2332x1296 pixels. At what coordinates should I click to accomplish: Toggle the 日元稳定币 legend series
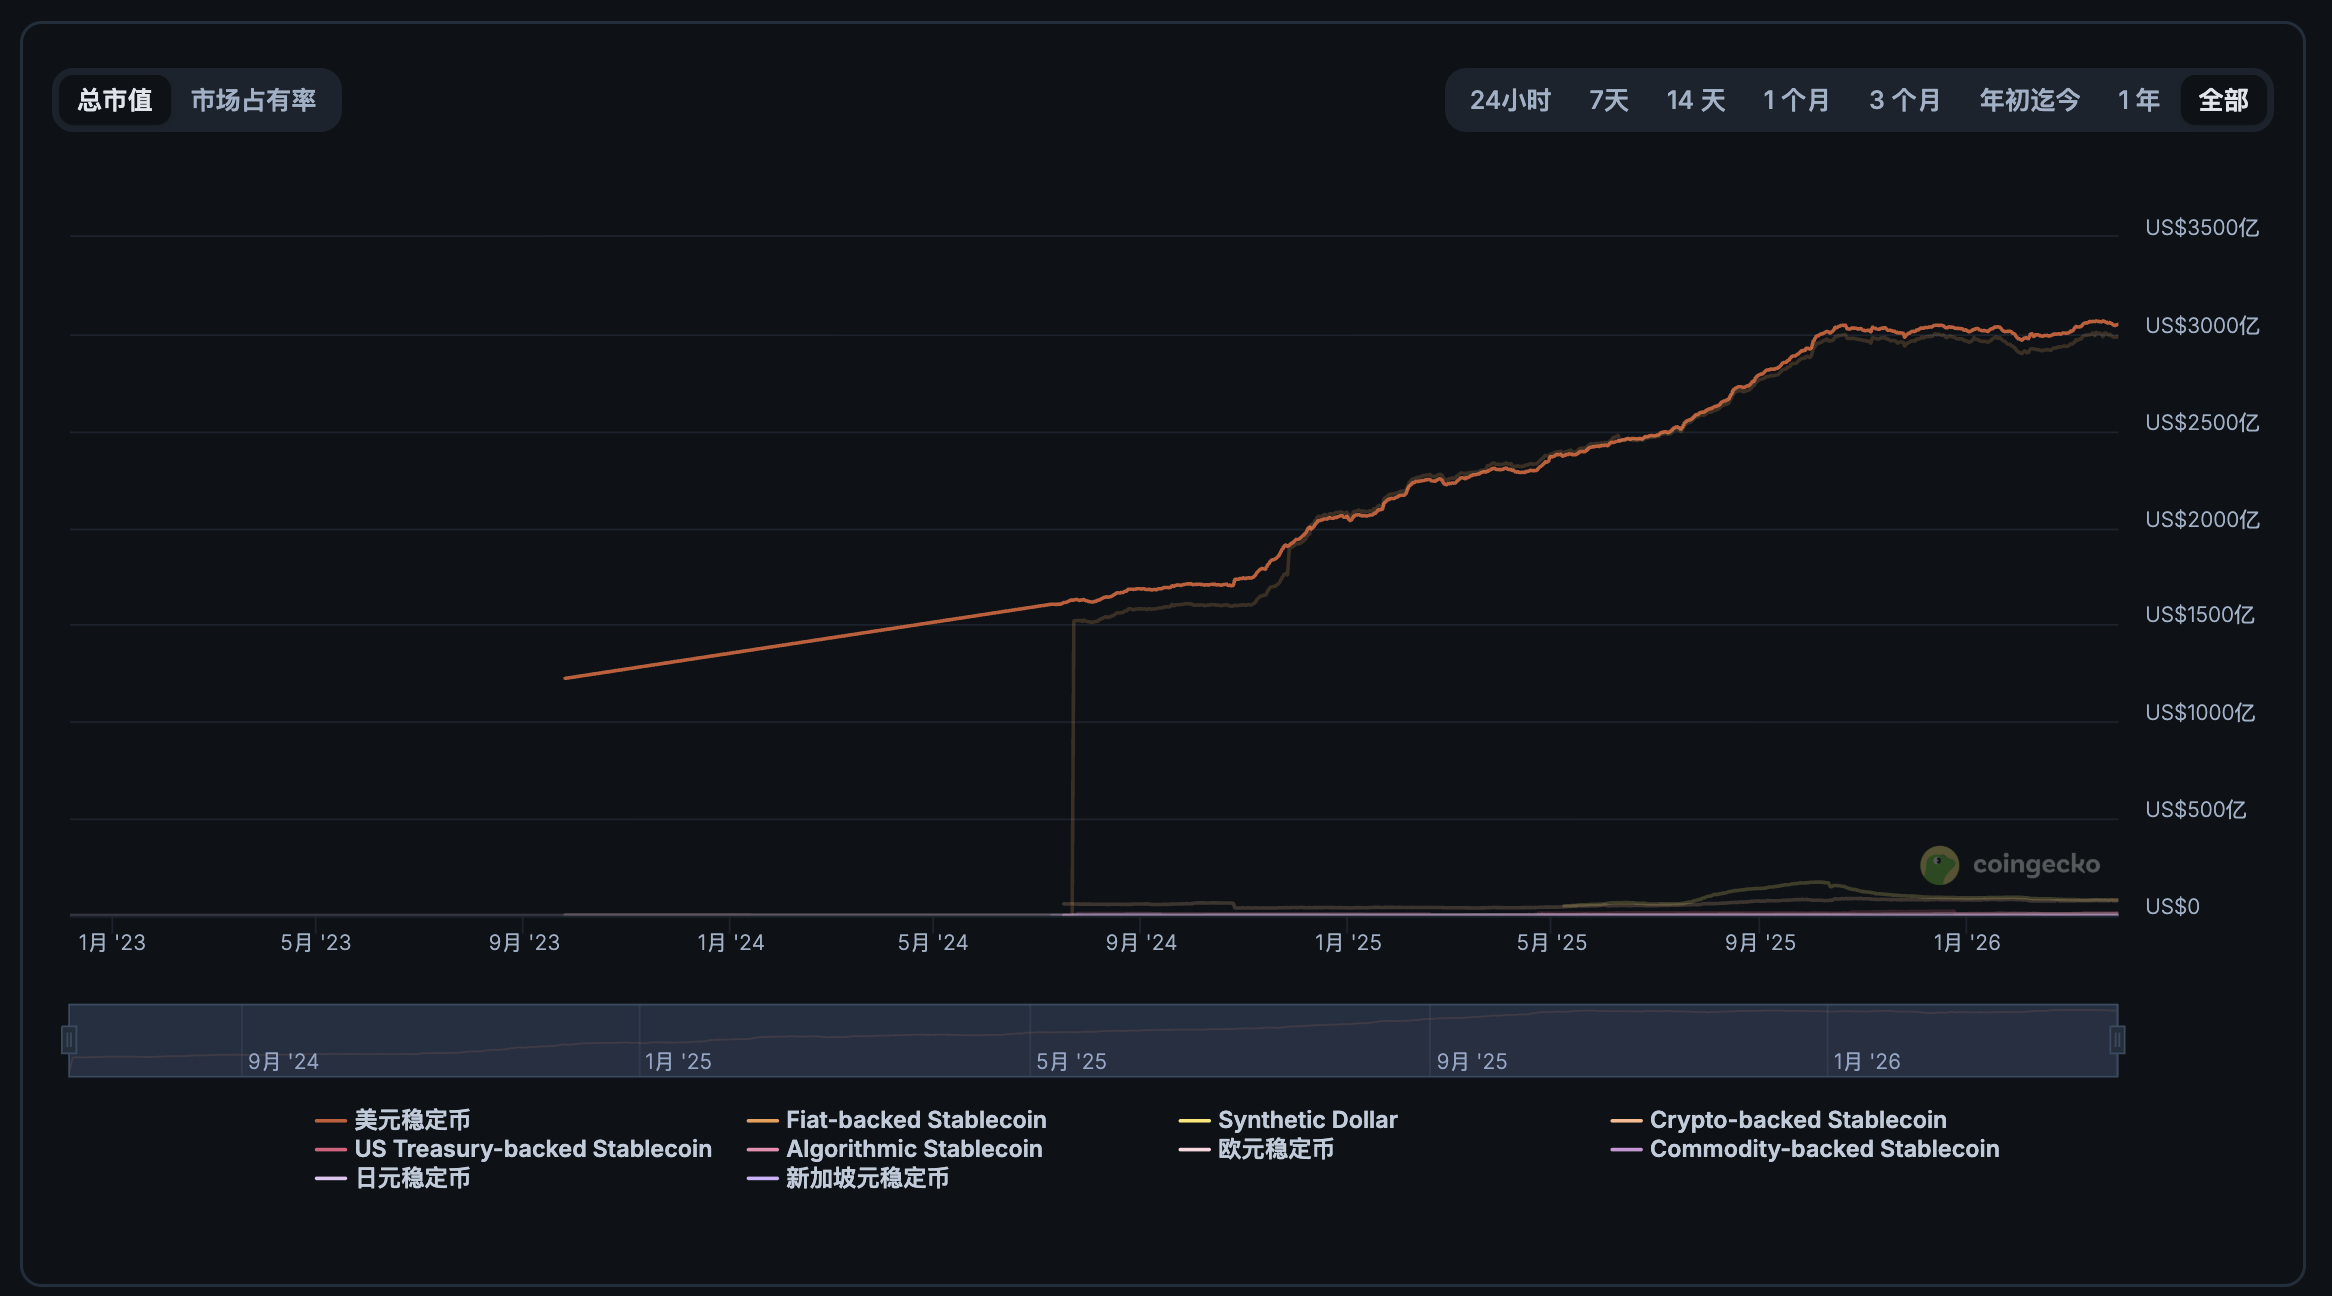pyautogui.click(x=393, y=1178)
